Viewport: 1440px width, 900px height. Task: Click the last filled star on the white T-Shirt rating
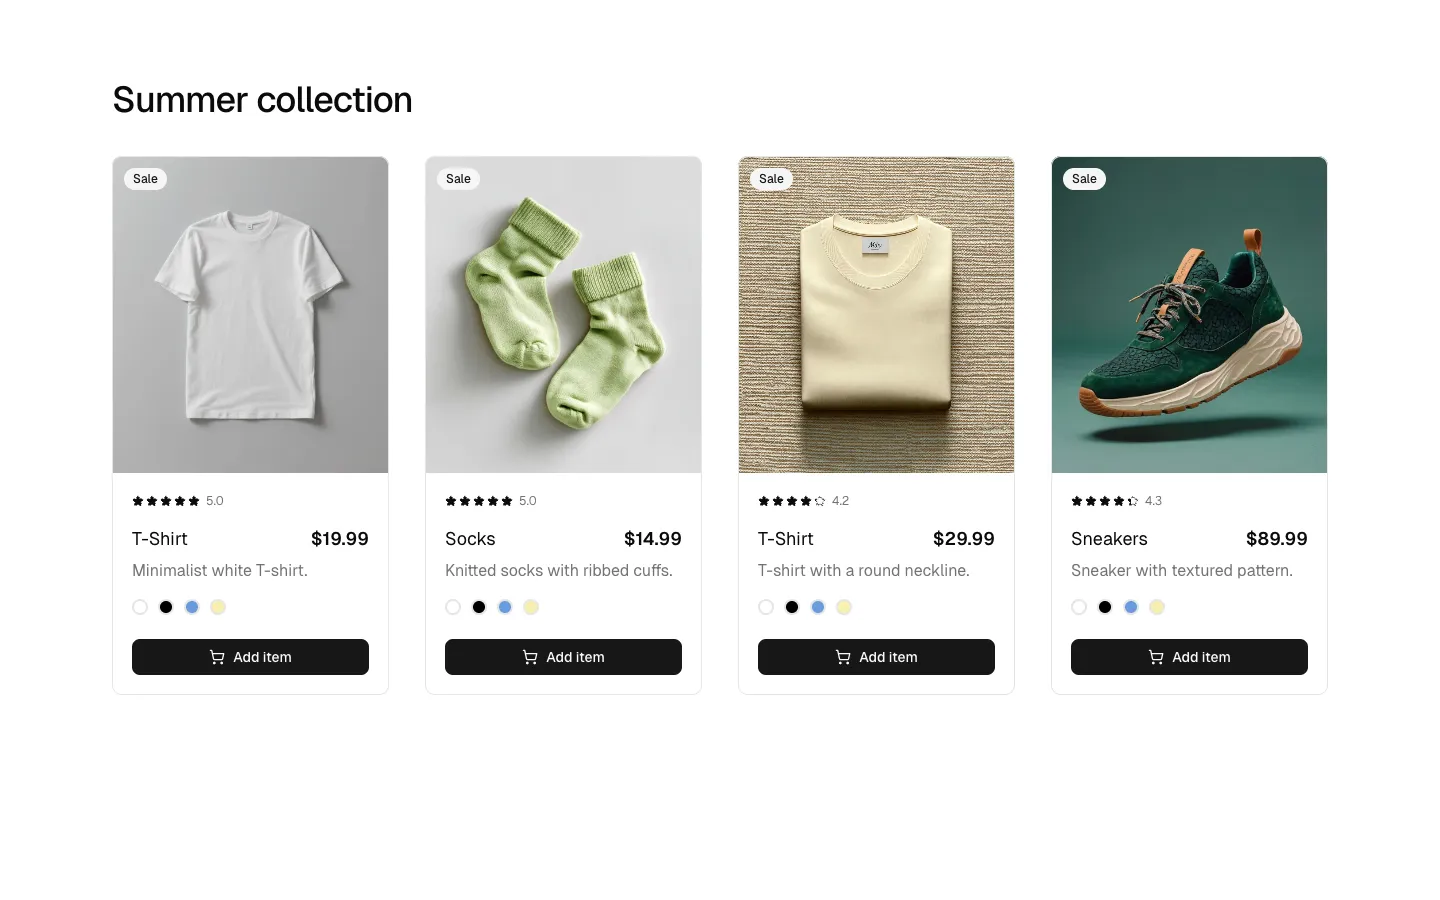point(193,500)
